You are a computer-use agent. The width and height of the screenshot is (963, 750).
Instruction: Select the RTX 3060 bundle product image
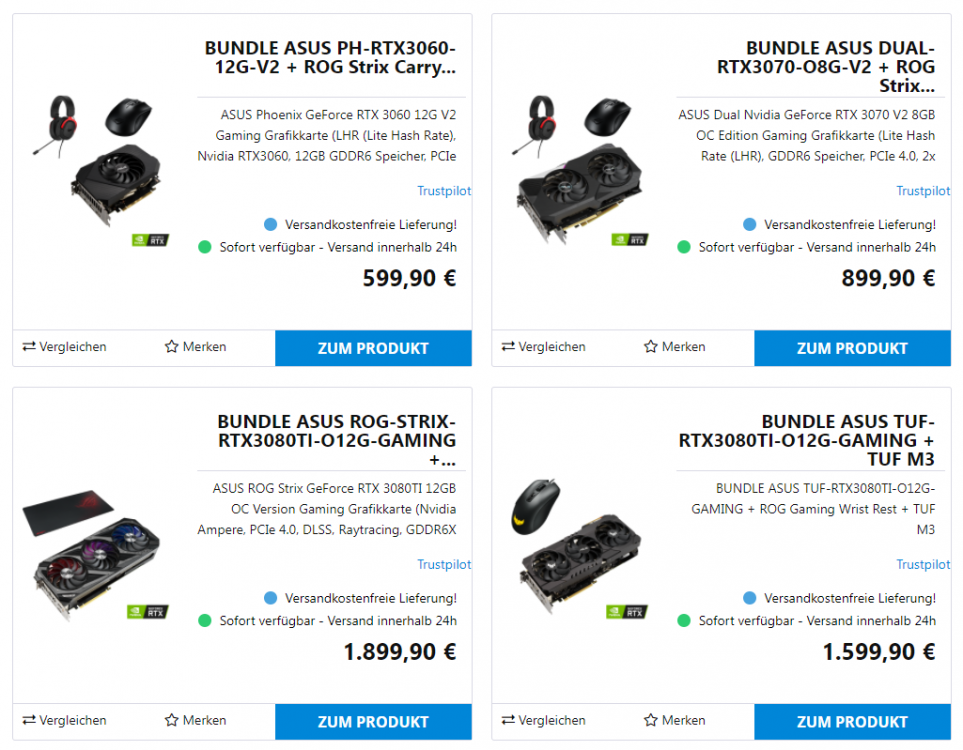point(102,165)
